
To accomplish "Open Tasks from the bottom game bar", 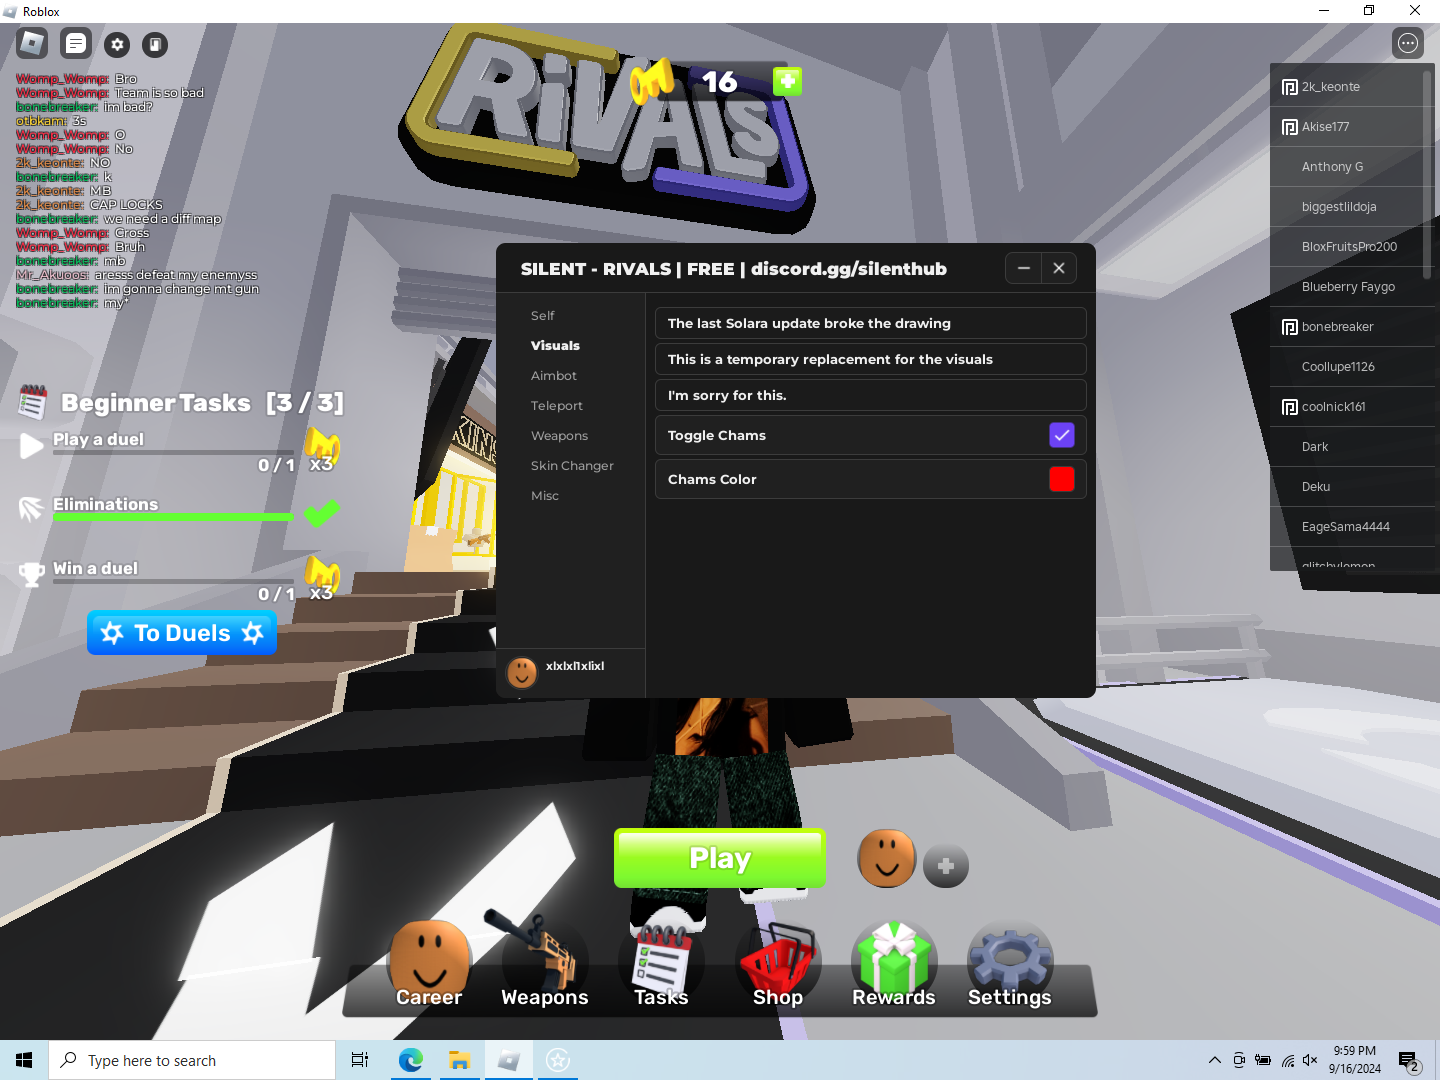I will pos(661,965).
